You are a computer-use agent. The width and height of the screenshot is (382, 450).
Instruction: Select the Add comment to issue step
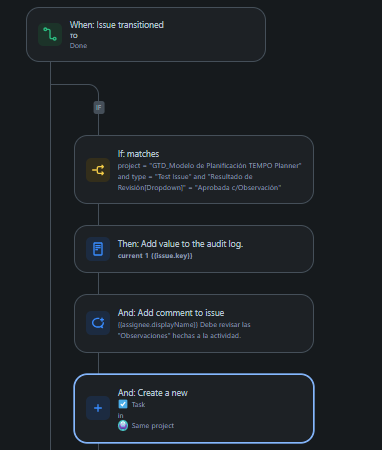[x=194, y=323]
